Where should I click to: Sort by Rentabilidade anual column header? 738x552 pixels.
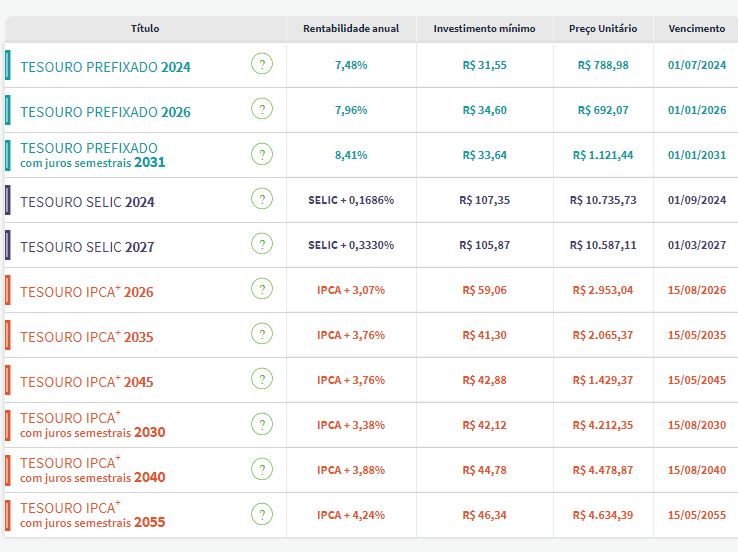pos(350,29)
